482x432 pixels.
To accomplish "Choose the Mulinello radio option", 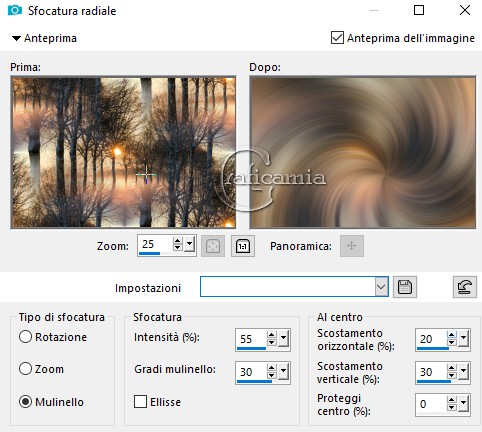I will [x=25, y=402].
